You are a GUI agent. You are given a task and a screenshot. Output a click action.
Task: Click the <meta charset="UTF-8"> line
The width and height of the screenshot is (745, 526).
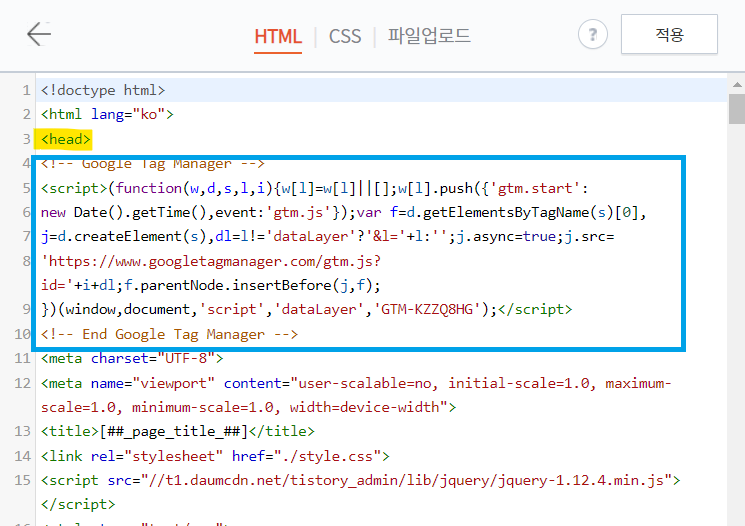click(132, 359)
